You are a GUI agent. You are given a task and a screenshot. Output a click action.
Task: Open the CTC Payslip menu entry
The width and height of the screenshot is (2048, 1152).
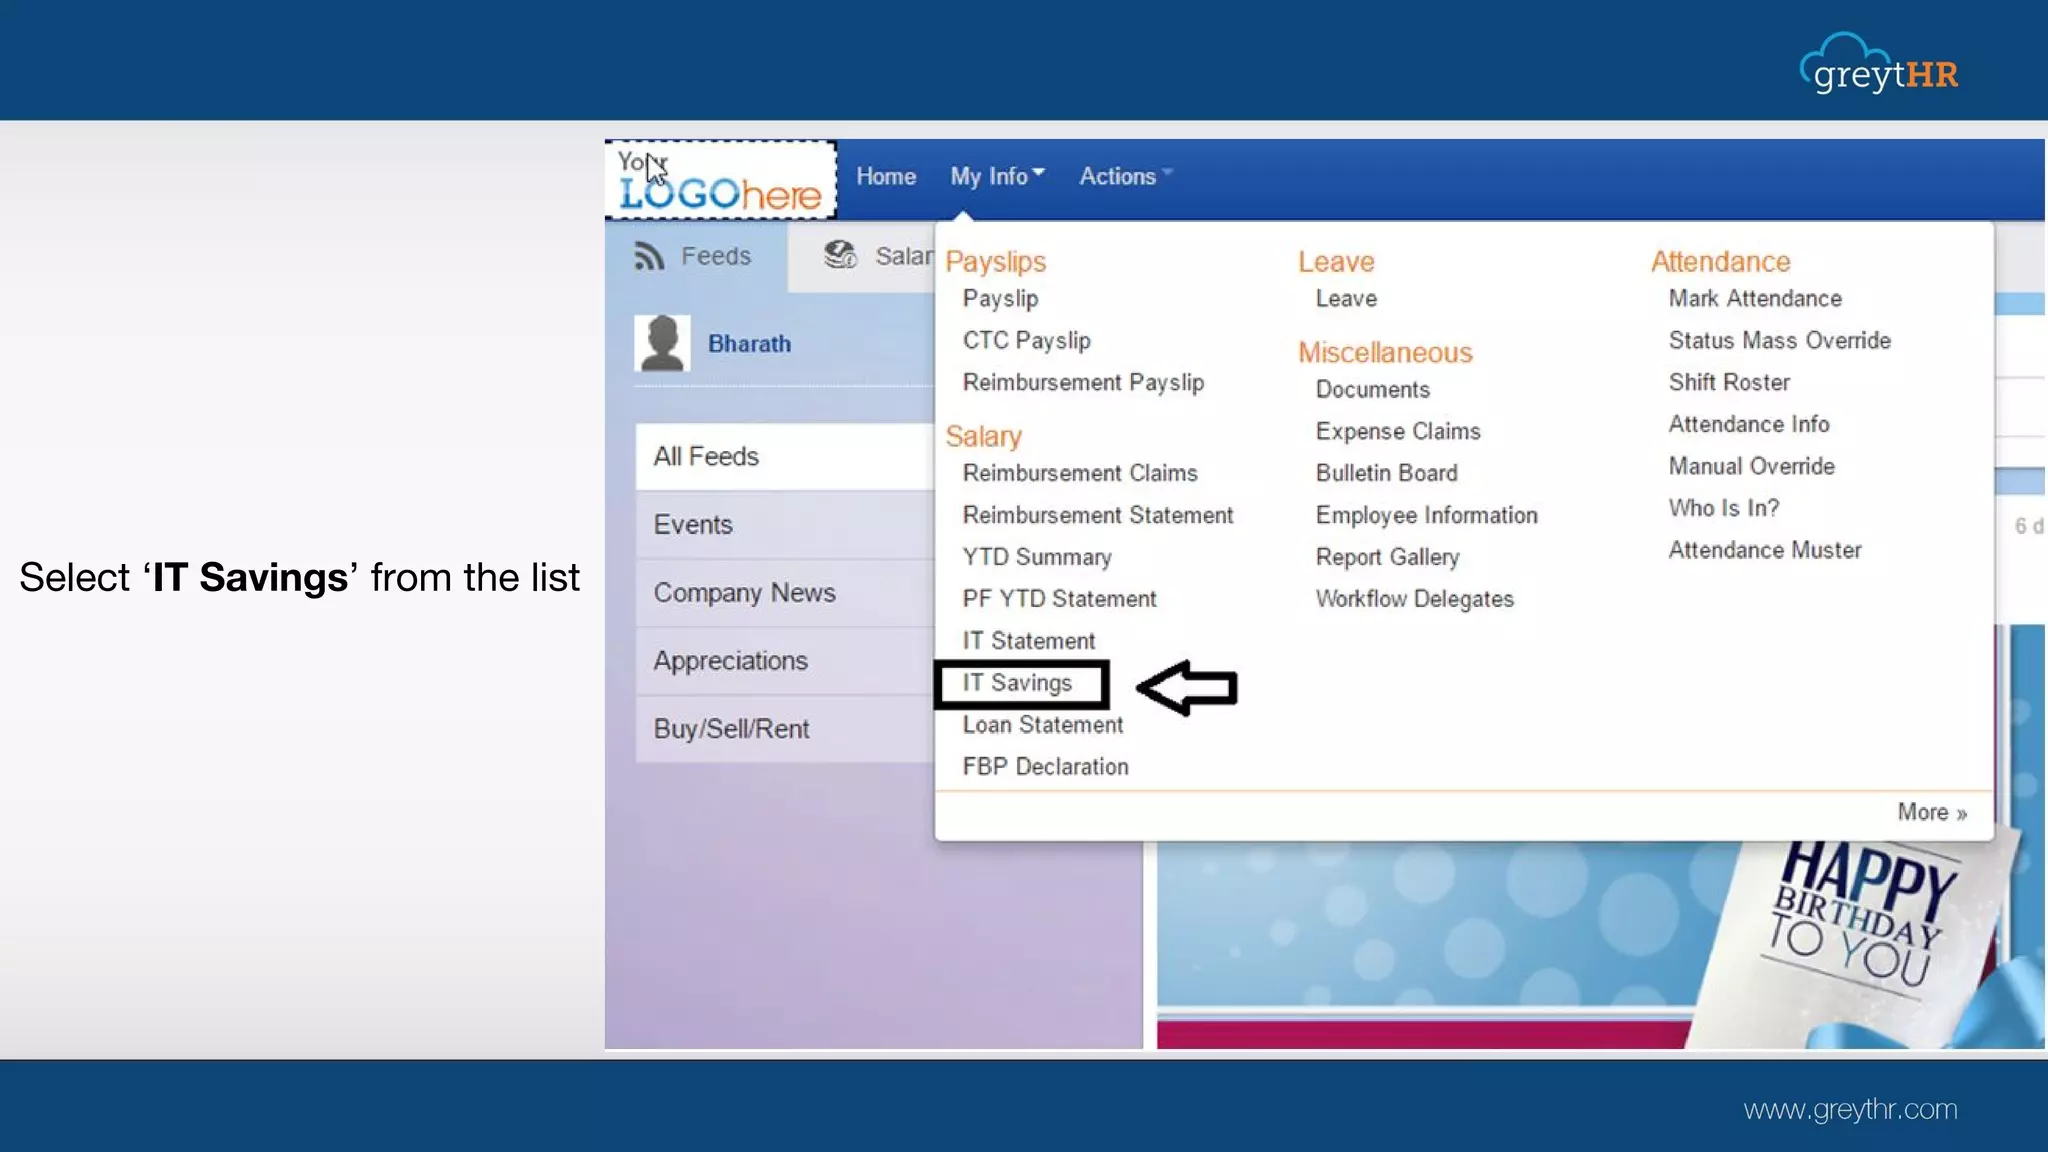tap(1026, 341)
